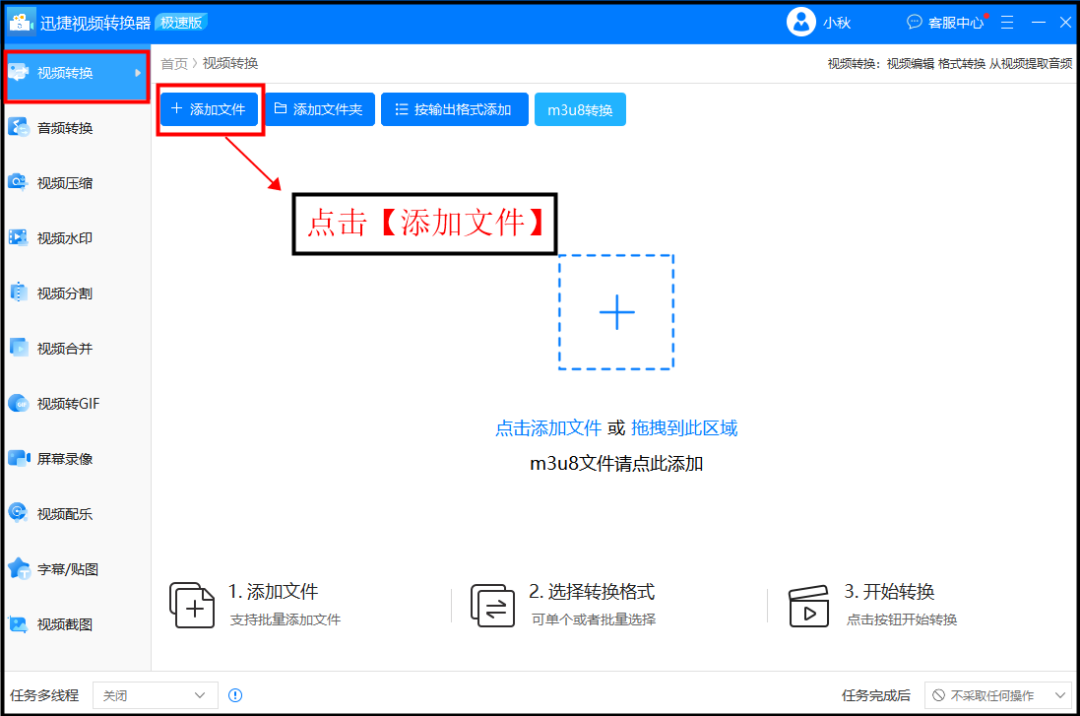
Task: Click the 视频配乐 music icon
Action: coord(18,514)
